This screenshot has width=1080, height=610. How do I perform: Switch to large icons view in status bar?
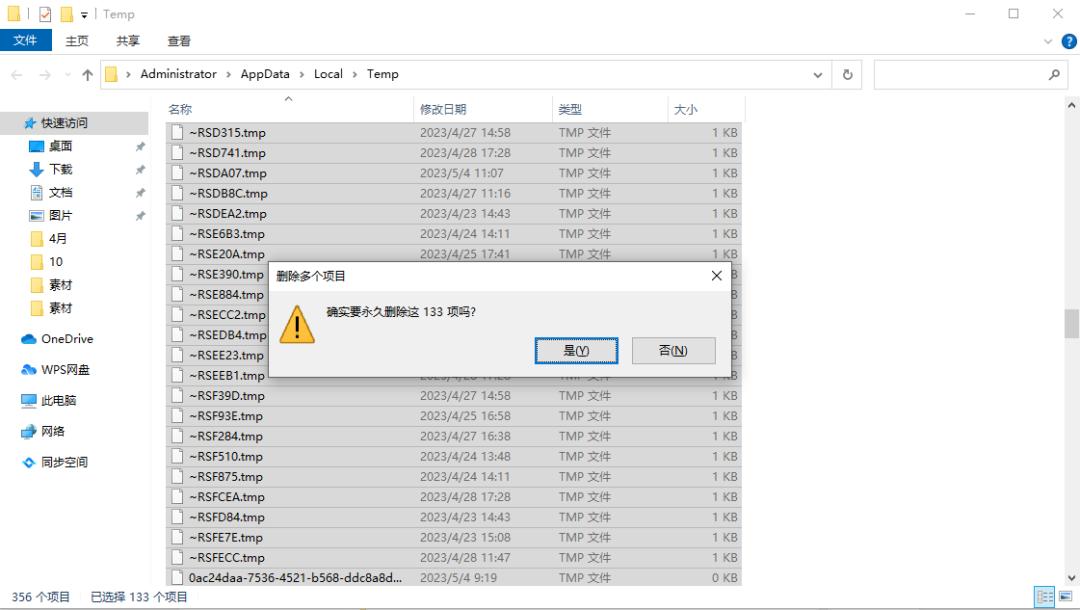(x=1065, y=597)
